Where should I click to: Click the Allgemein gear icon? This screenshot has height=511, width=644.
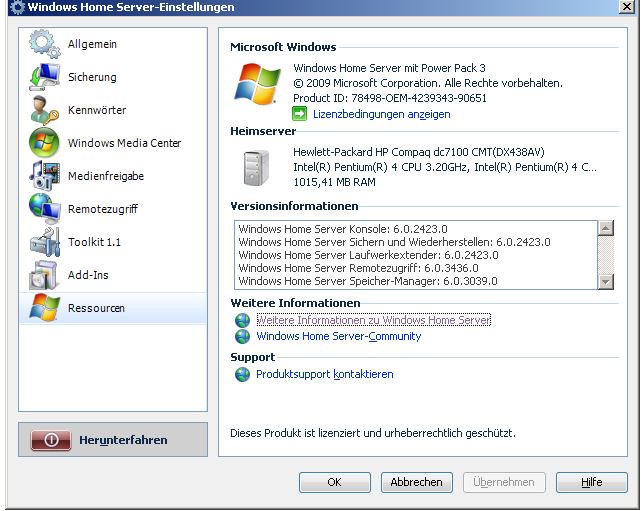pos(44,44)
